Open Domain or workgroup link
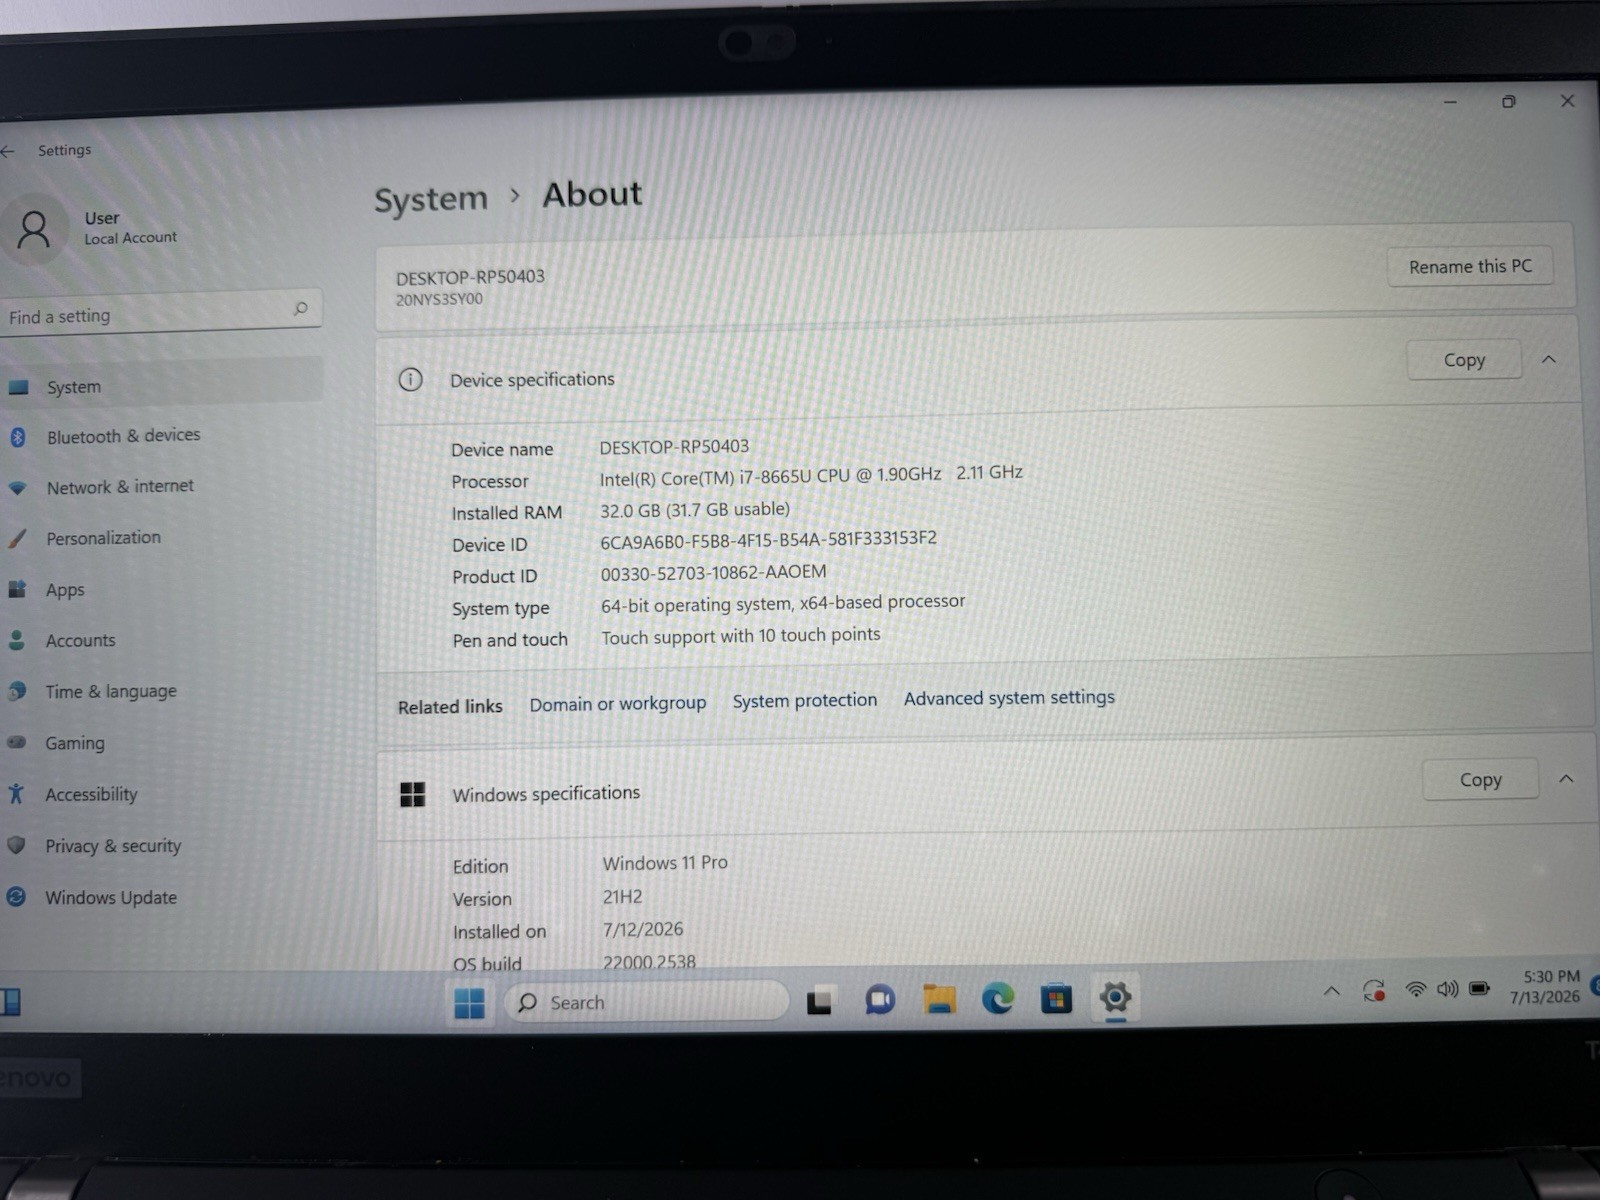The width and height of the screenshot is (1600, 1200). pyautogui.click(x=618, y=704)
